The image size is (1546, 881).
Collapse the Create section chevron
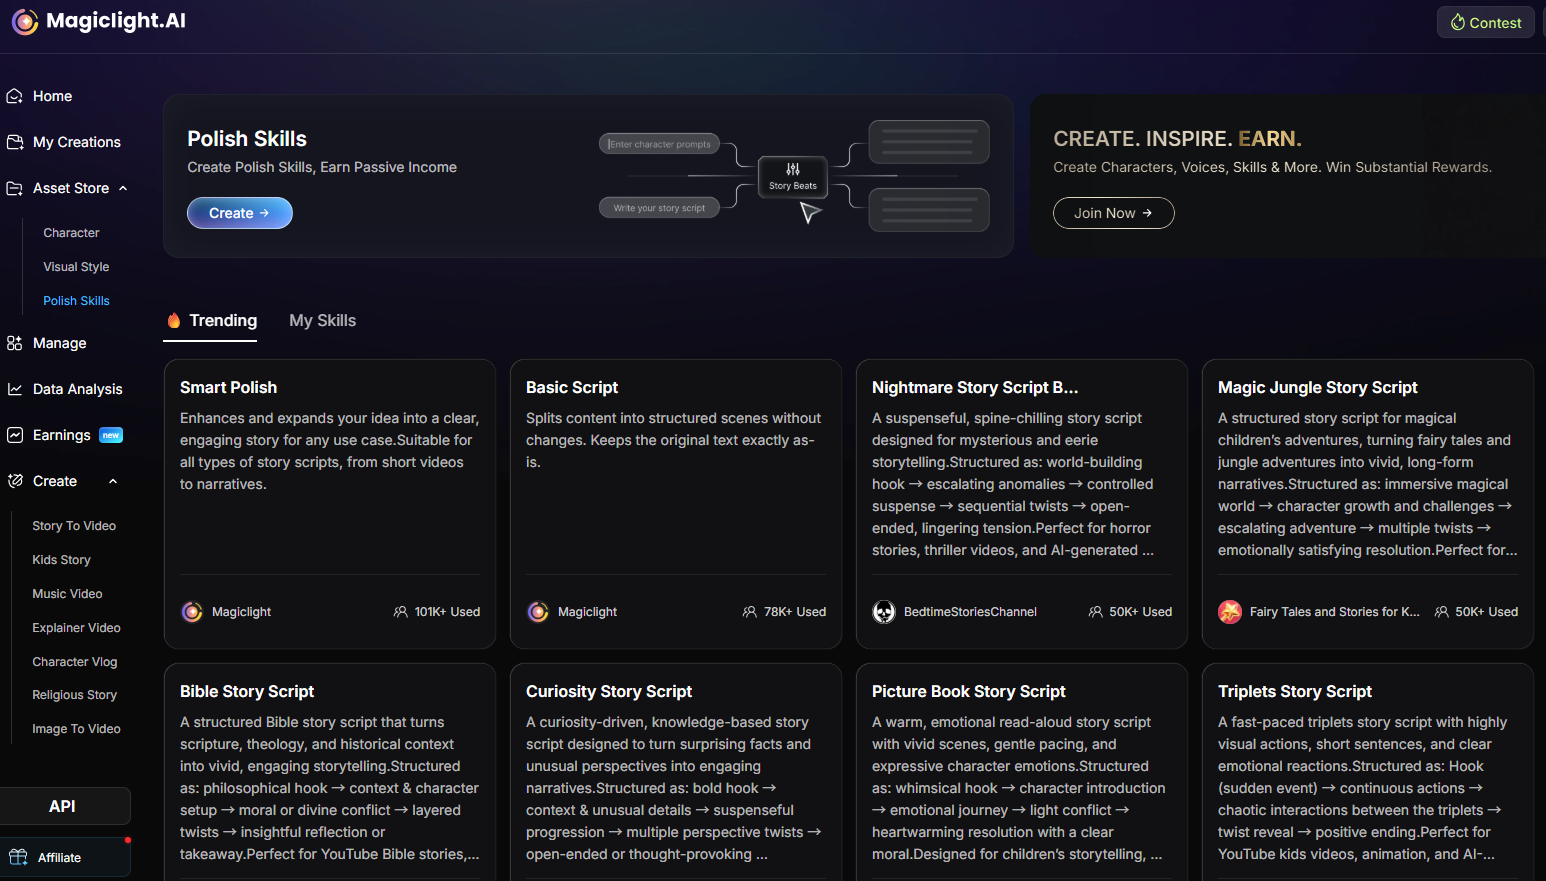tap(113, 481)
